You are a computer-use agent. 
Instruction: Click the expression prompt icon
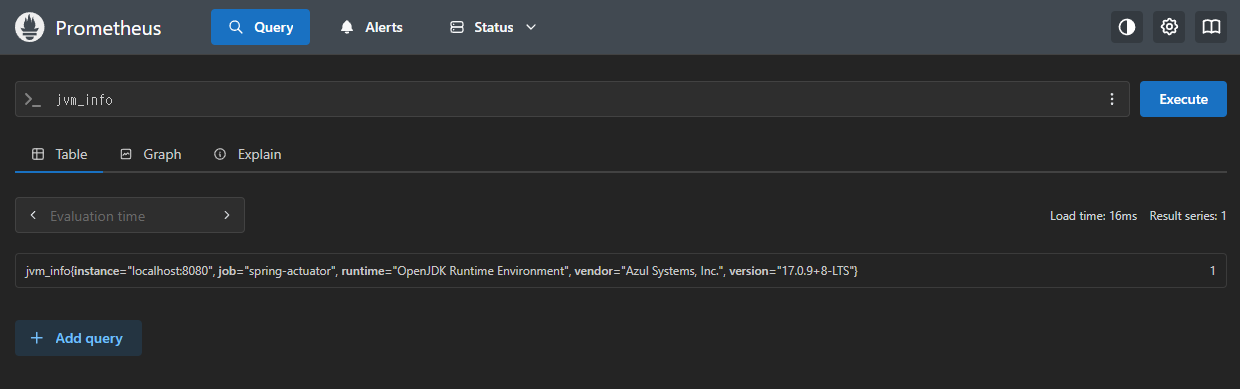tap(33, 100)
